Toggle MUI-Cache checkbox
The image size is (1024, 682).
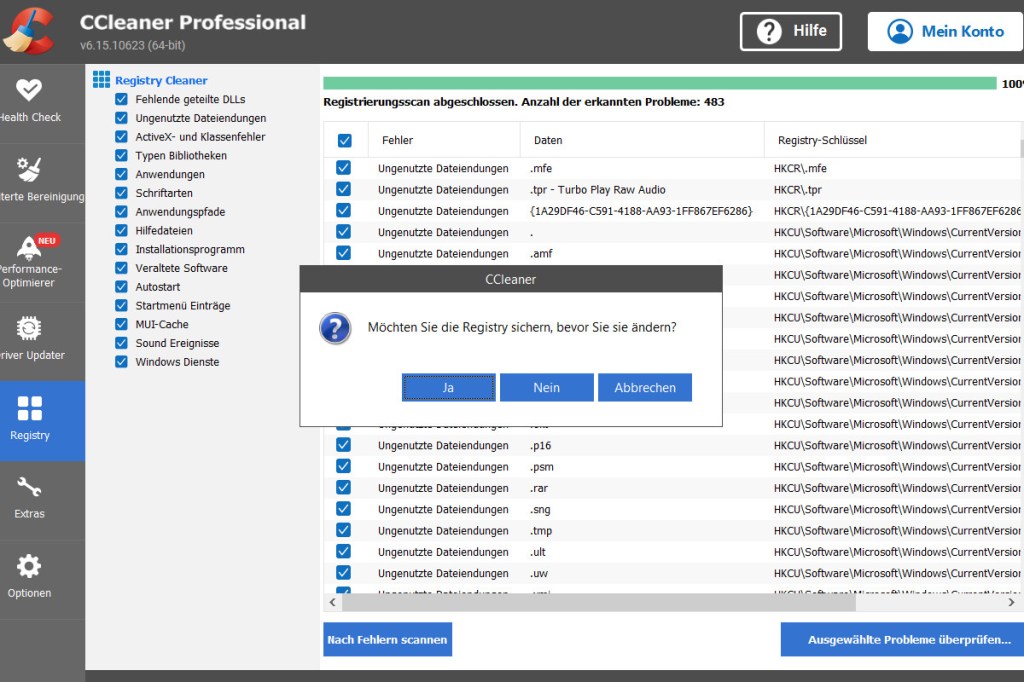pyautogui.click(x=121, y=324)
